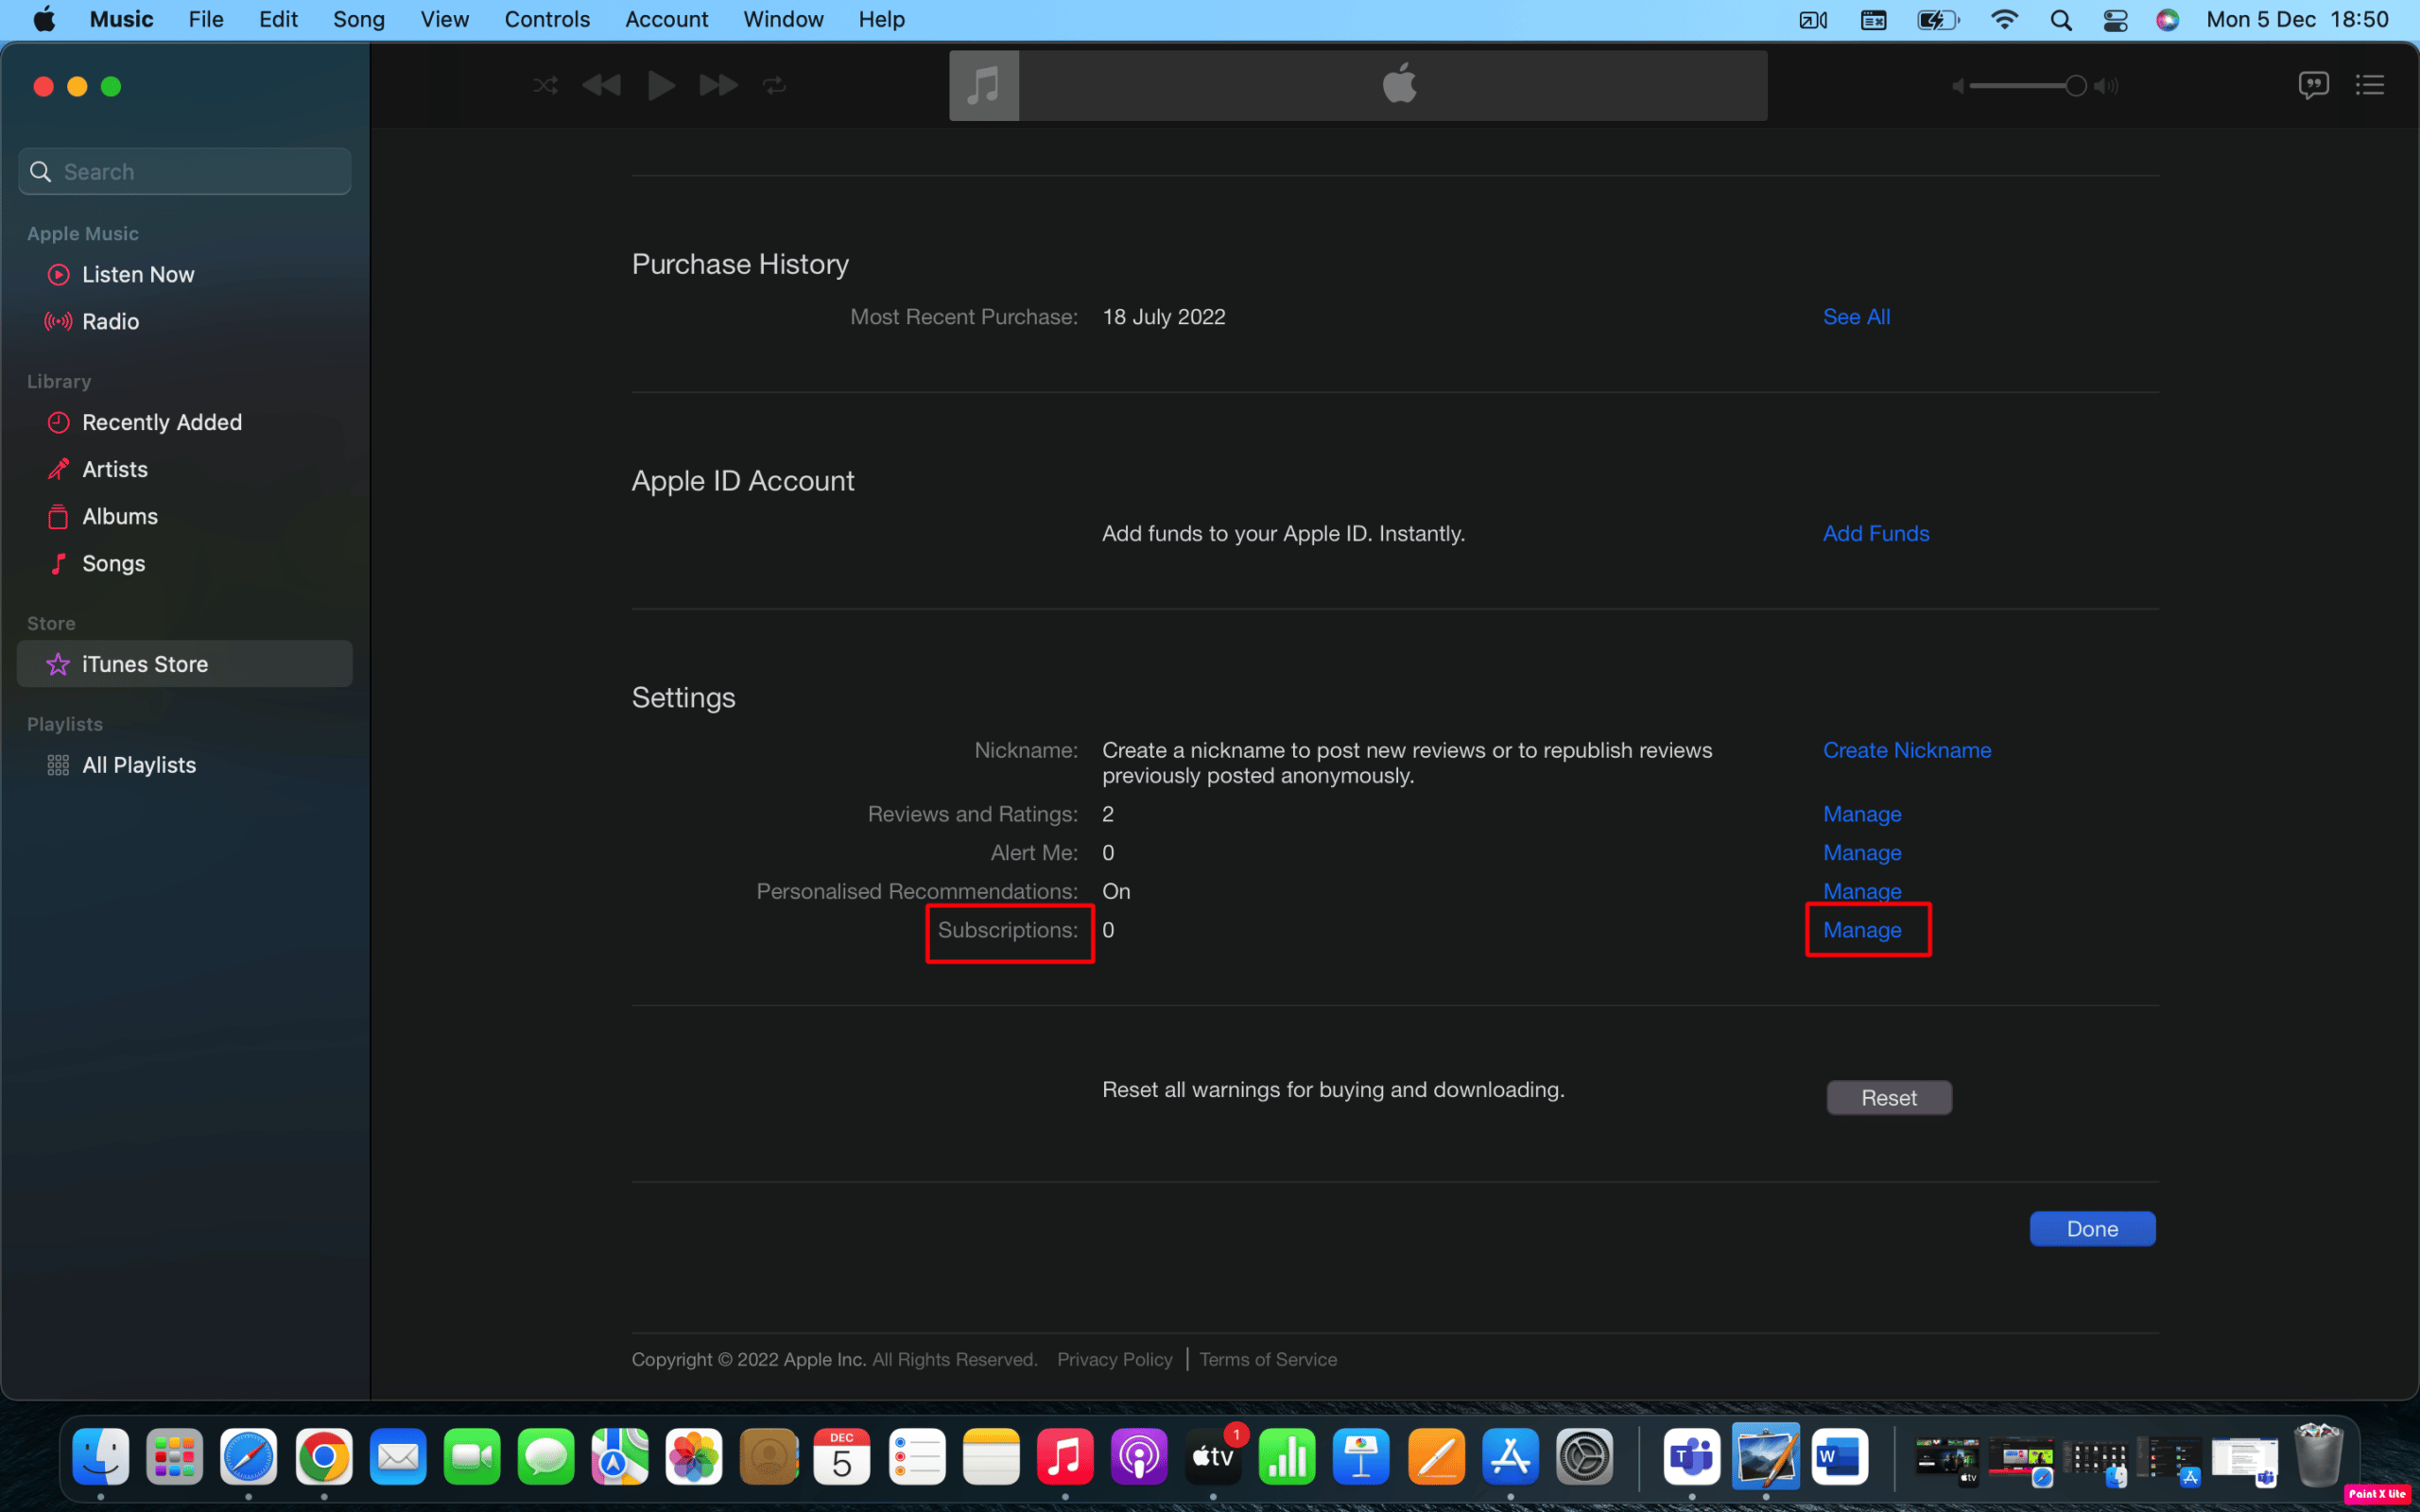The height and width of the screenshot is (1512, 2420).
Task: Click Manage next to Reviews and Ratings
Action: [1862, 814]
